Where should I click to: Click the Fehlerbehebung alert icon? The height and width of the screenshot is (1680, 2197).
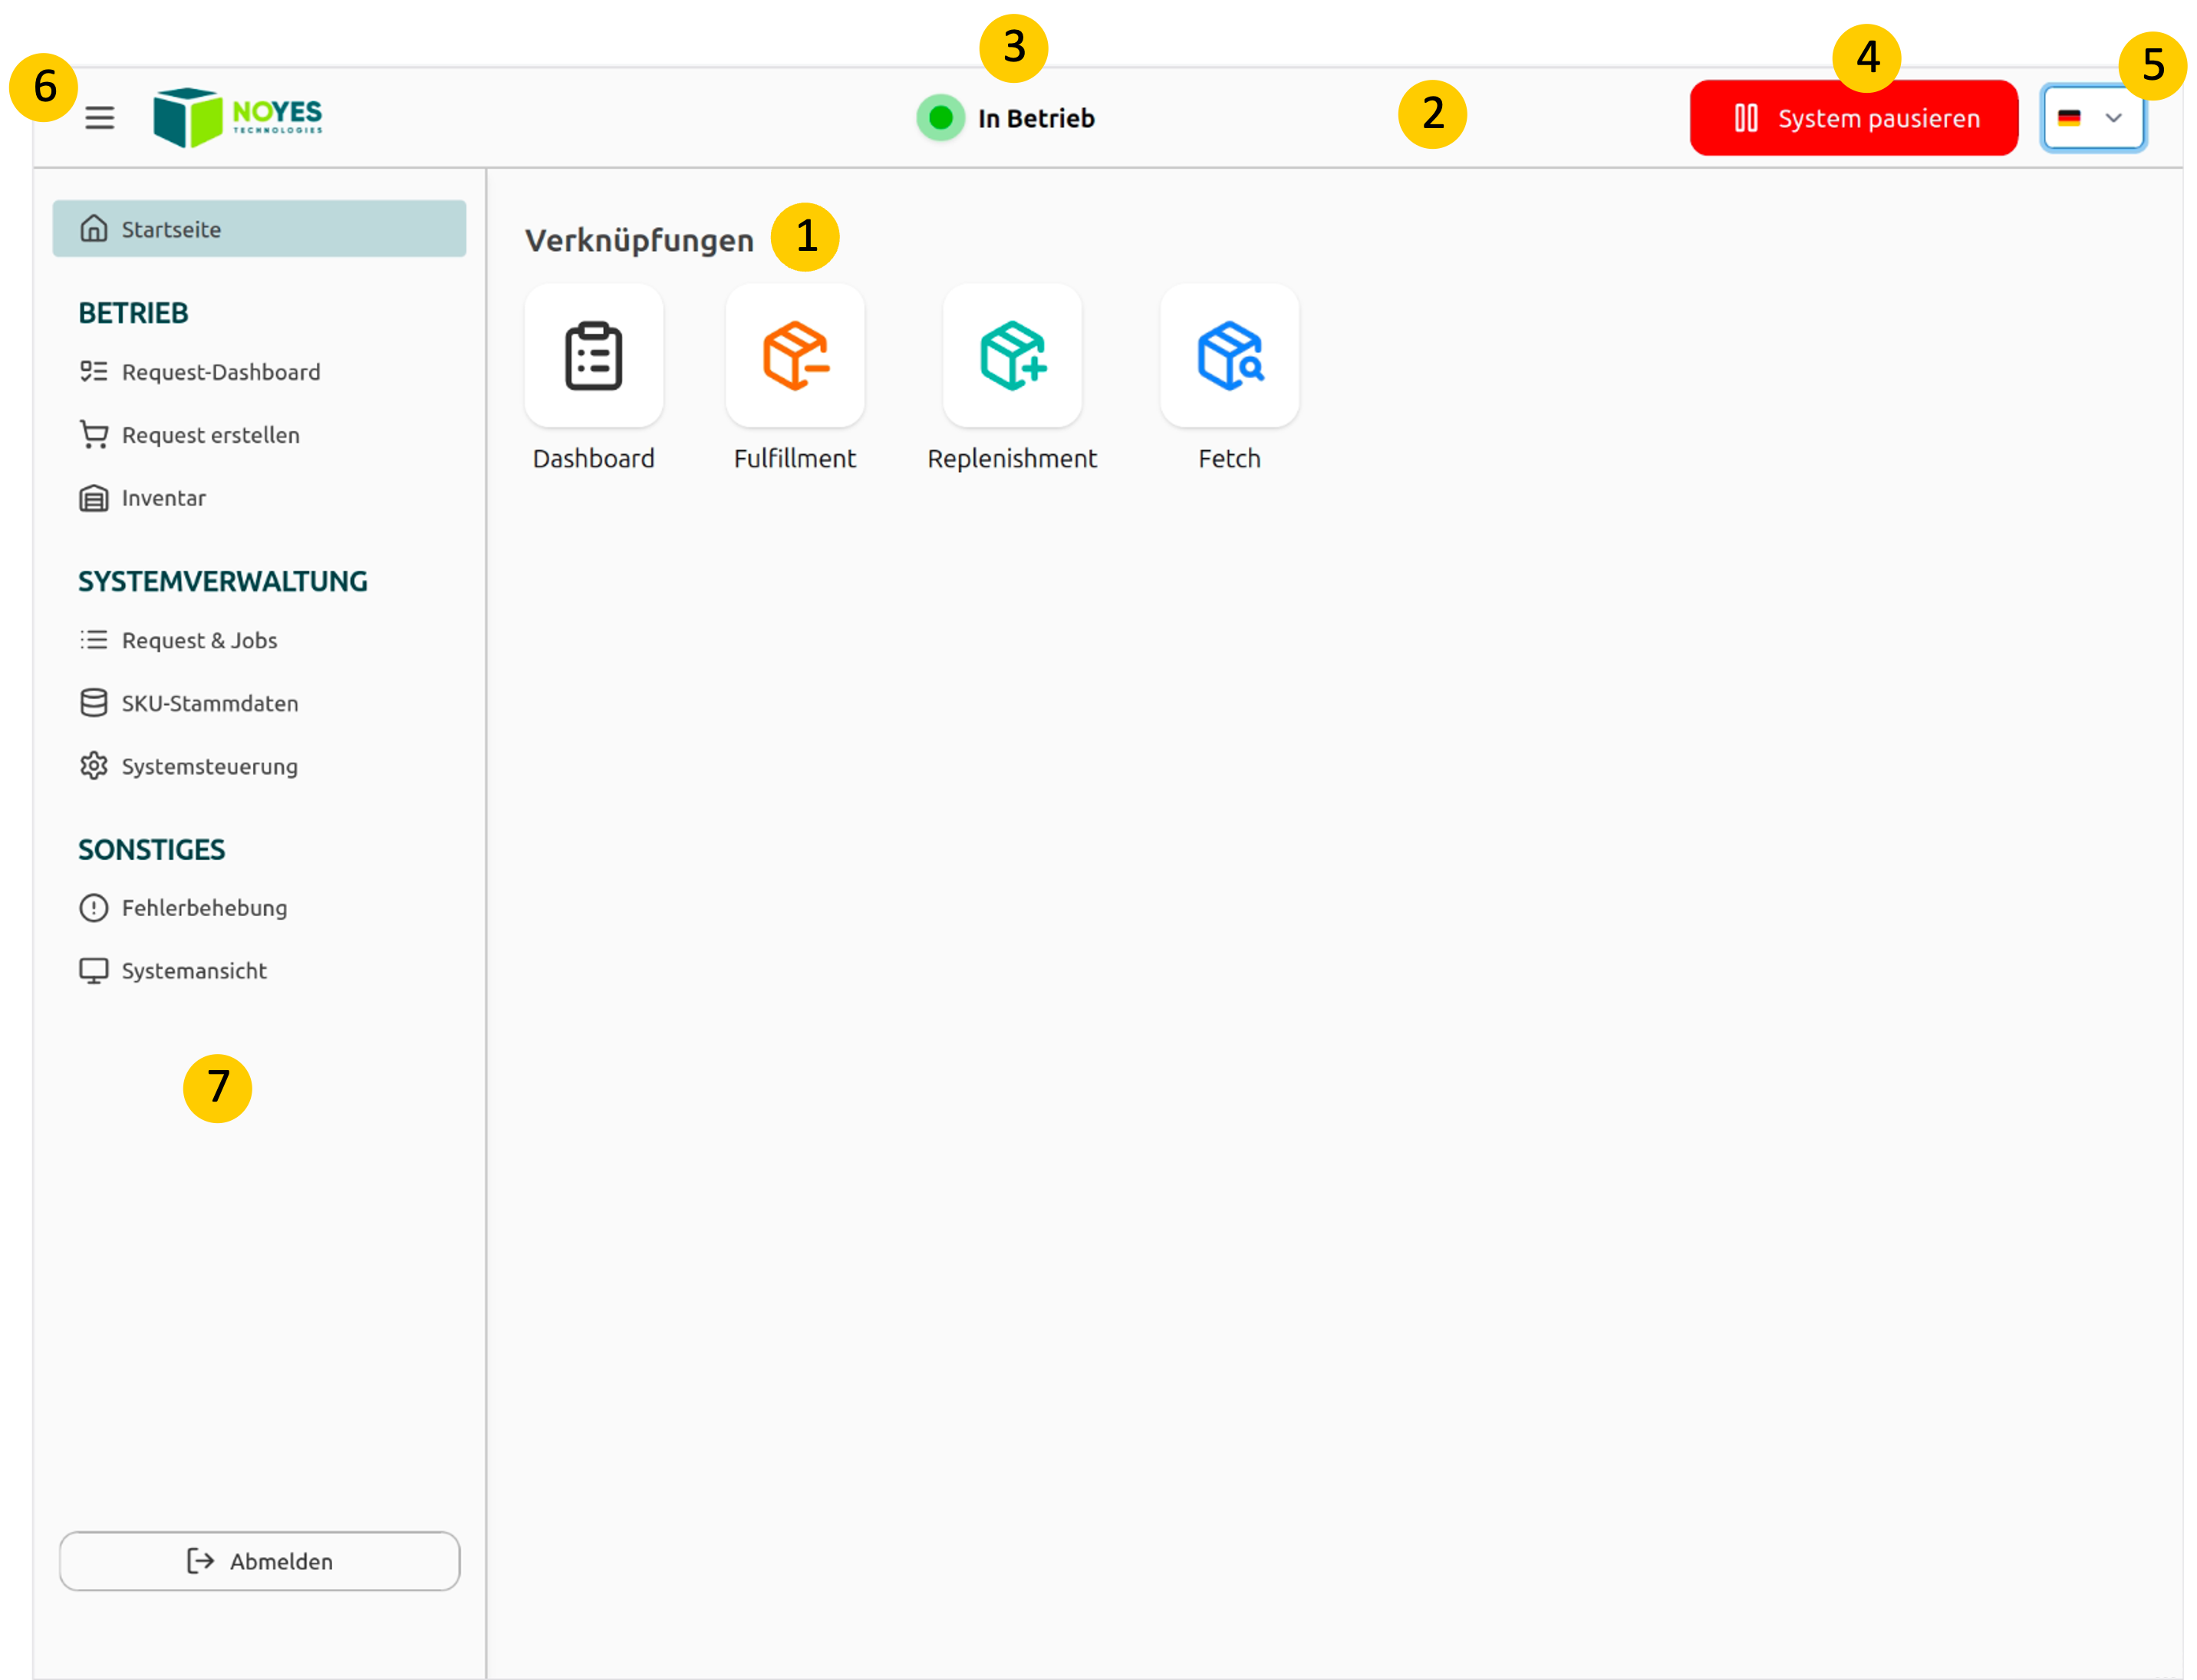pos(94,908)
